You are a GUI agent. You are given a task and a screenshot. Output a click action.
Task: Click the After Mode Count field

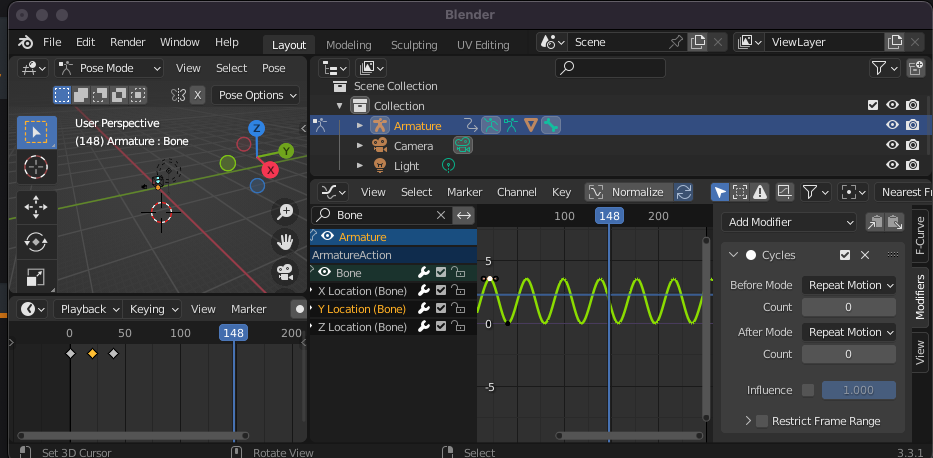[849, 354]
